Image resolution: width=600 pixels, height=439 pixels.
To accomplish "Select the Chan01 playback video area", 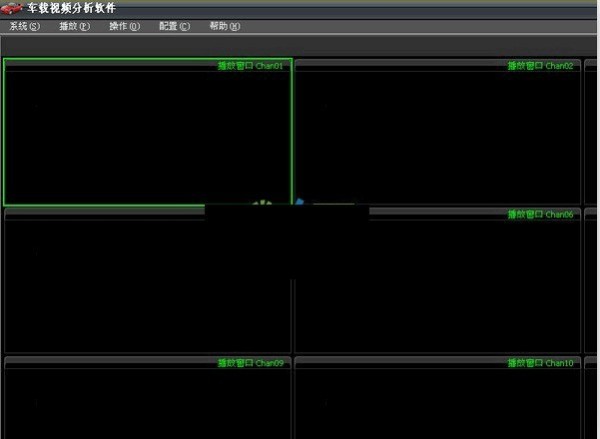I will (148, 137).
